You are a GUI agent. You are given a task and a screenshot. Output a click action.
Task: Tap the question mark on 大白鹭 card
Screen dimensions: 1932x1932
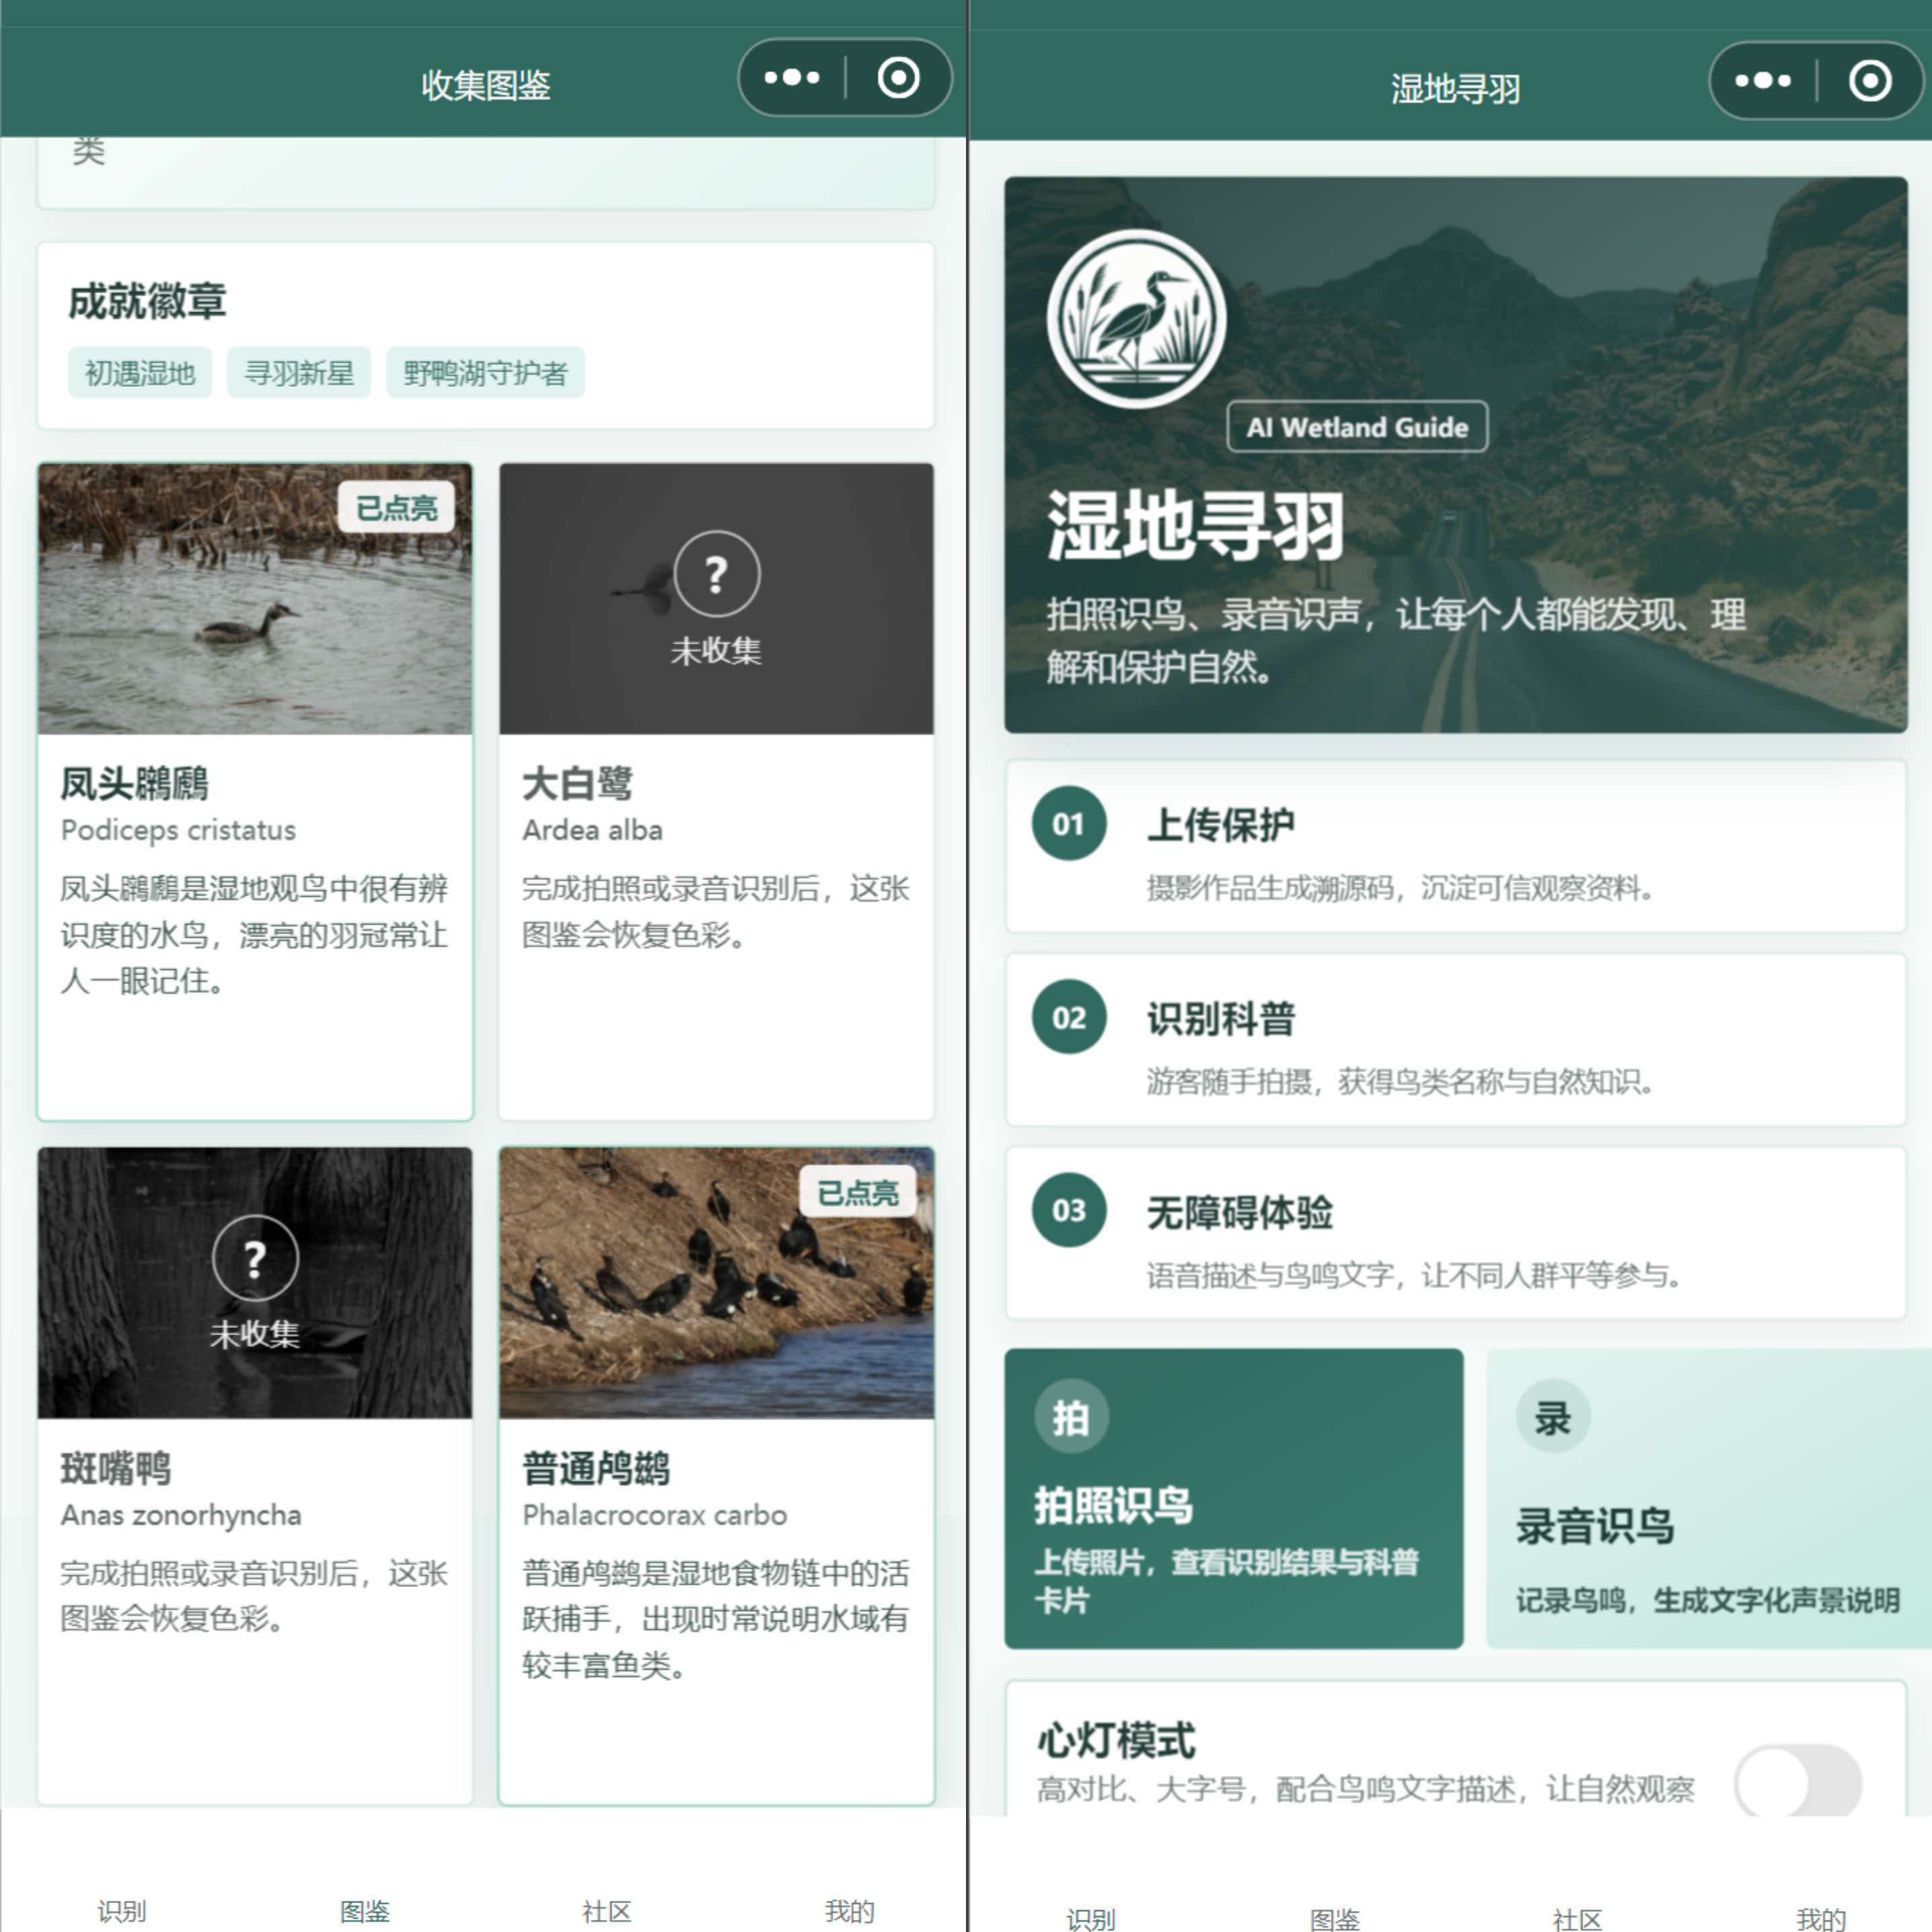[x=716, y=574]
